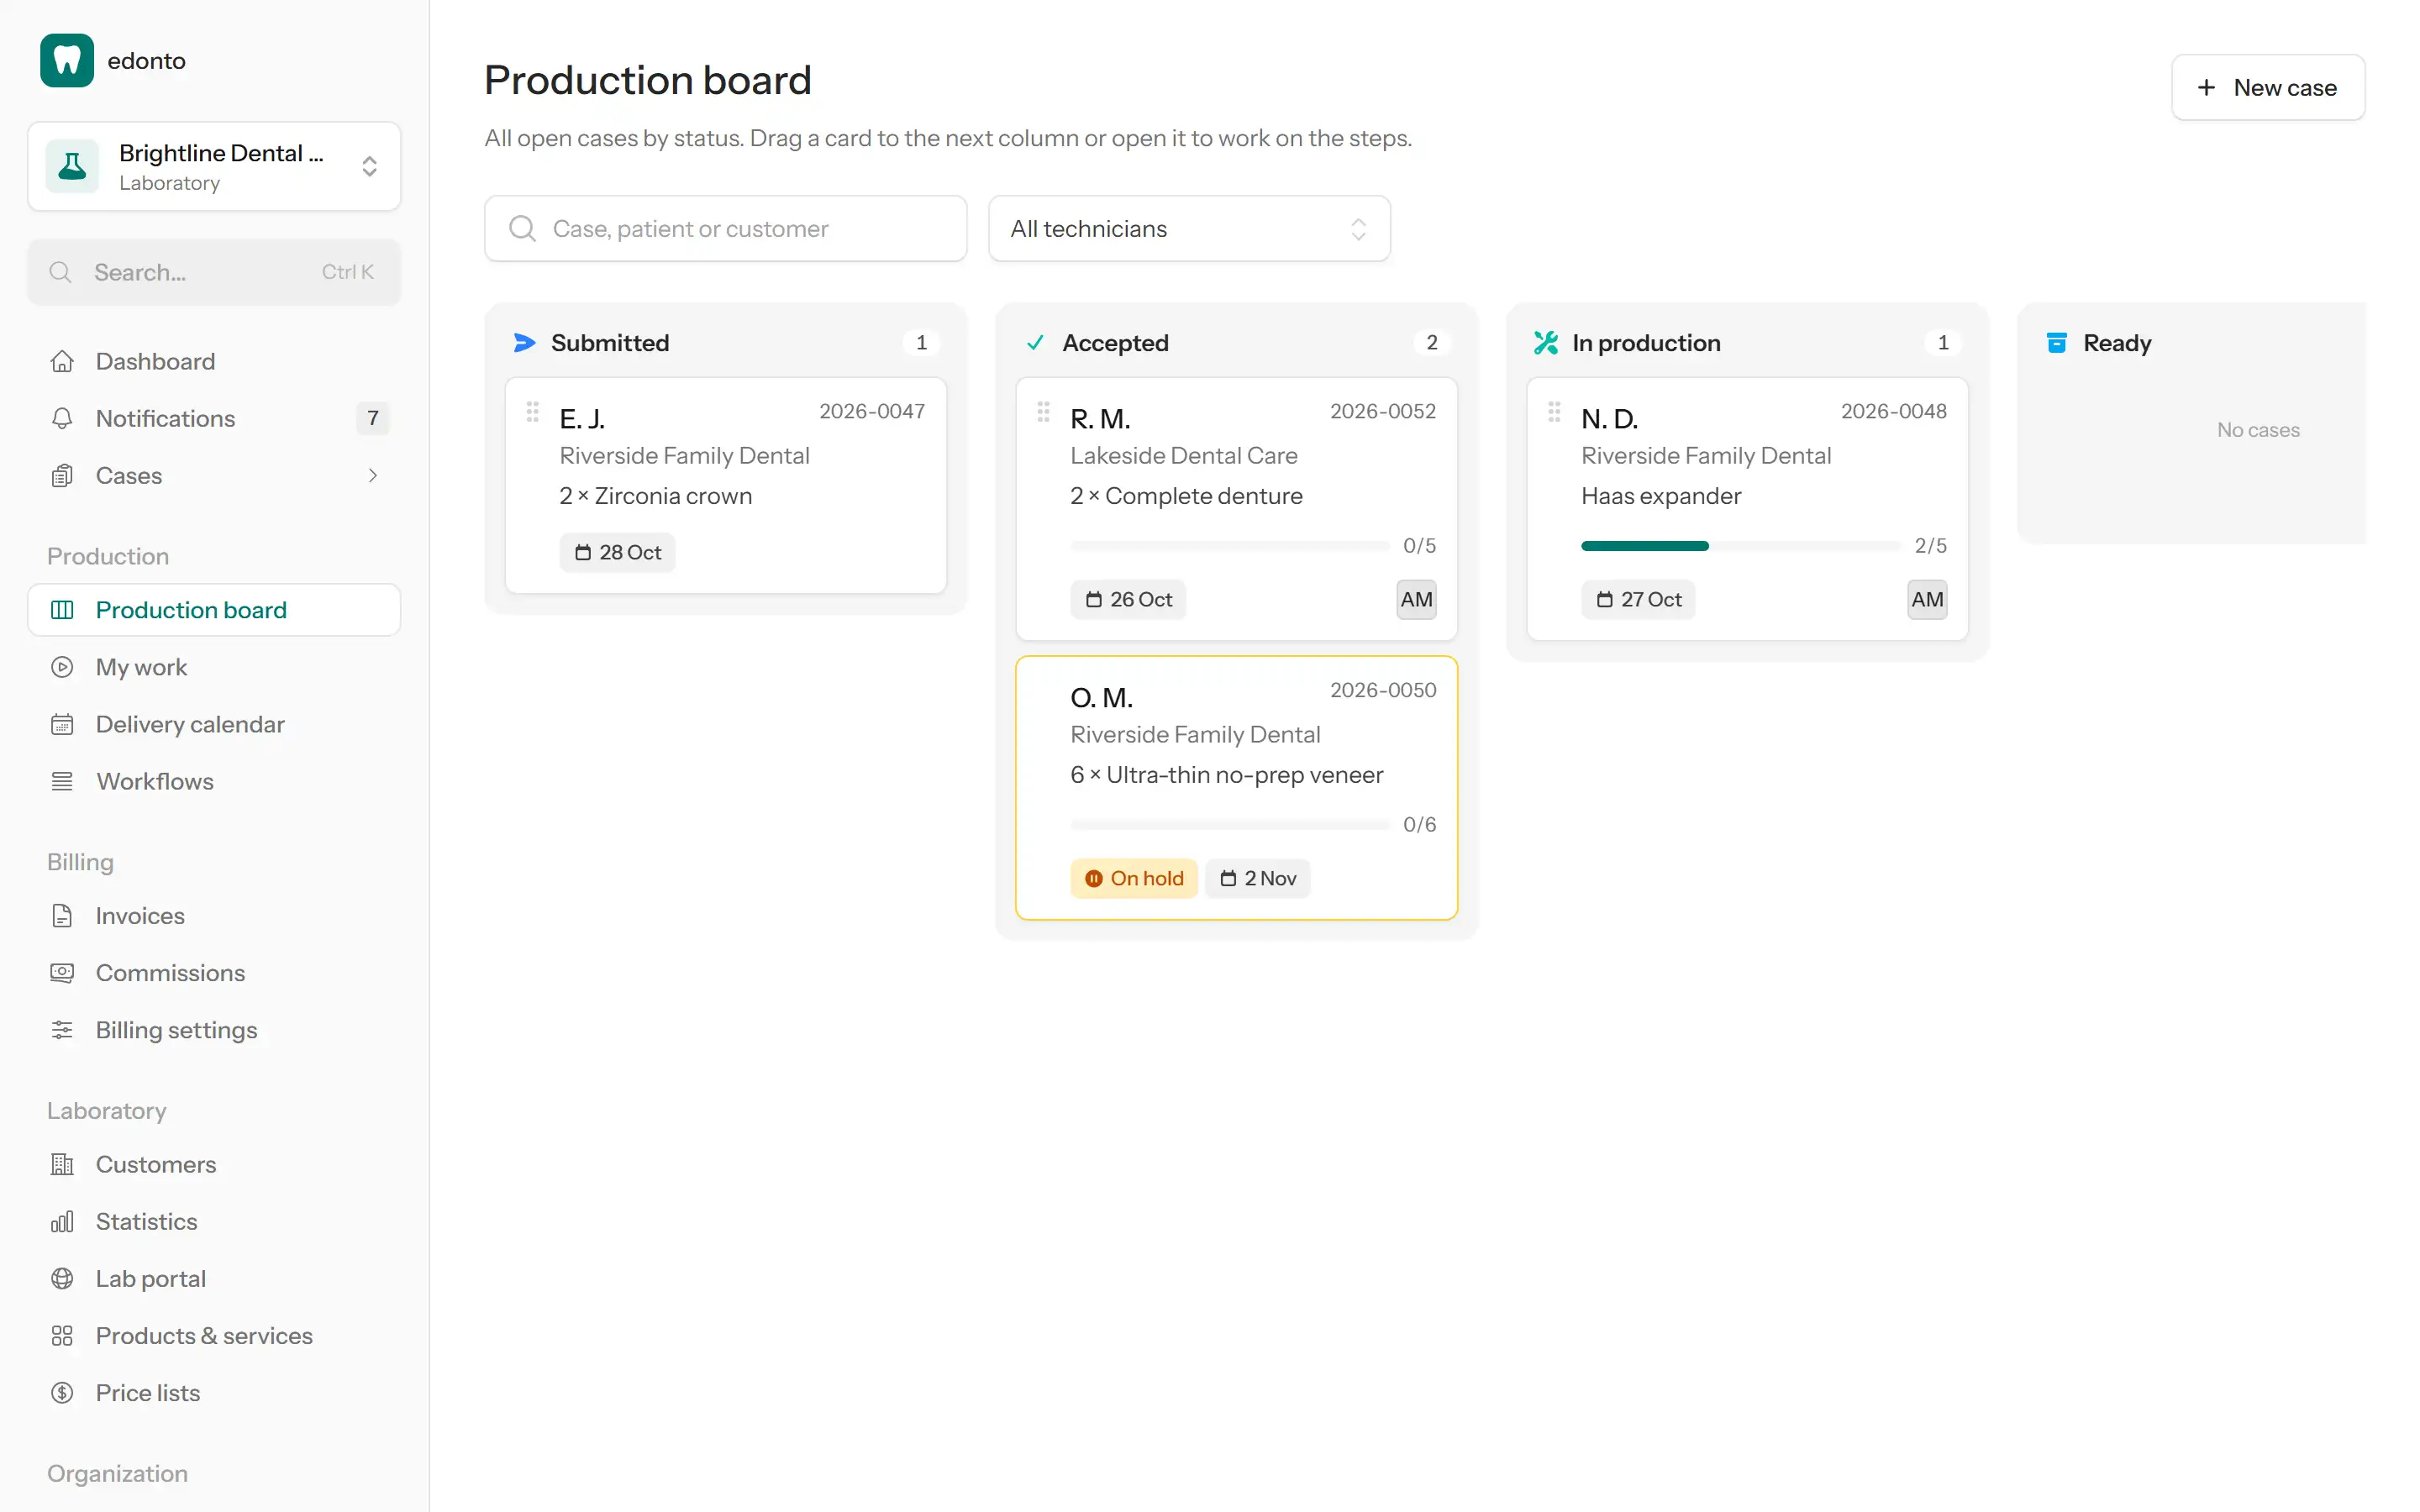Click the Haas expander product text

coord(1660,496)
